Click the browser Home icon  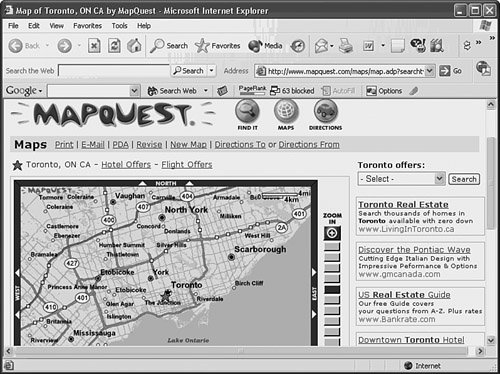134,46
